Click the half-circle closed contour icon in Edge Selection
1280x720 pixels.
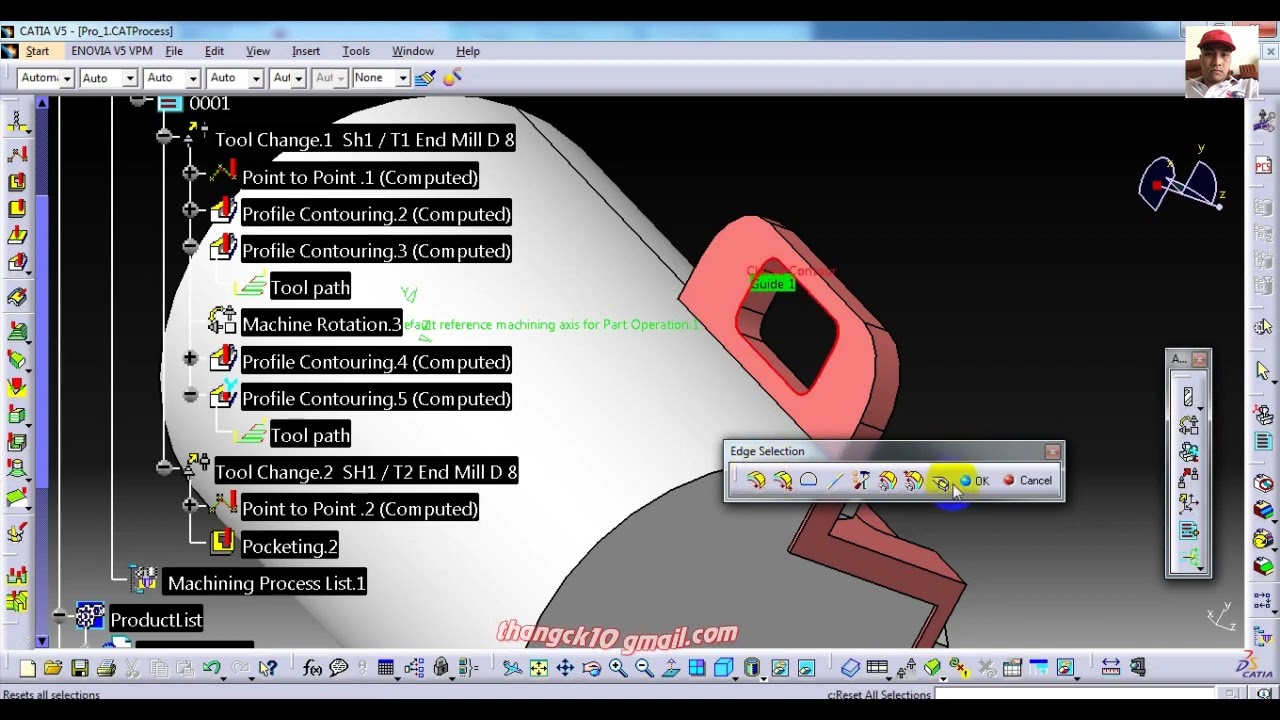(x=808, y=481)
